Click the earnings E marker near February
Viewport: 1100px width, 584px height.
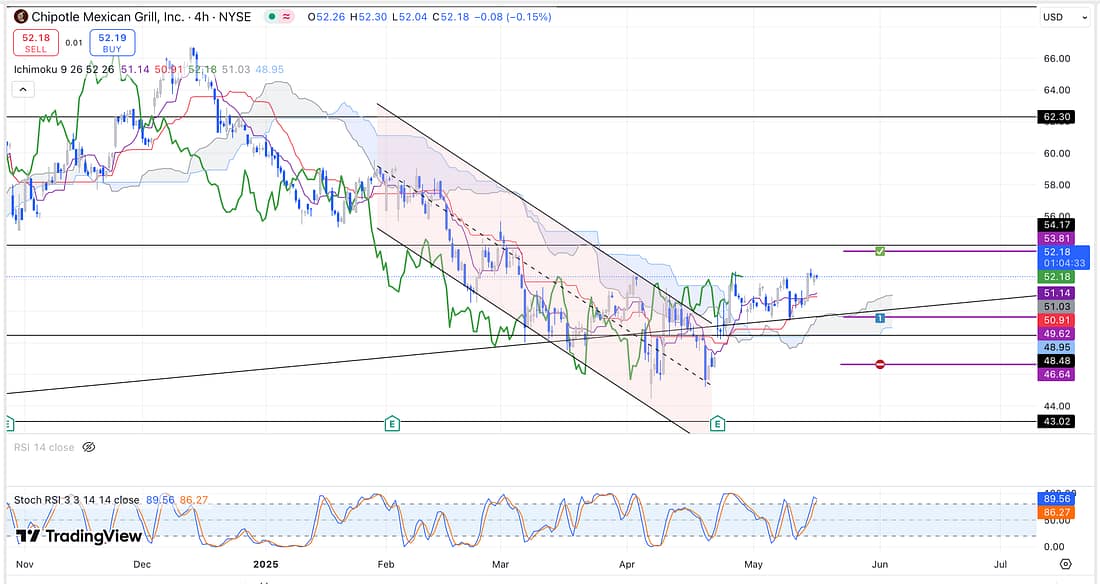point(392,425)
